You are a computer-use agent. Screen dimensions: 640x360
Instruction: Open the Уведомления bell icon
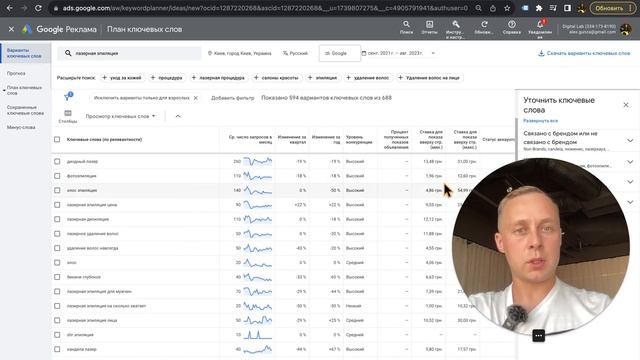pos(540,29)
